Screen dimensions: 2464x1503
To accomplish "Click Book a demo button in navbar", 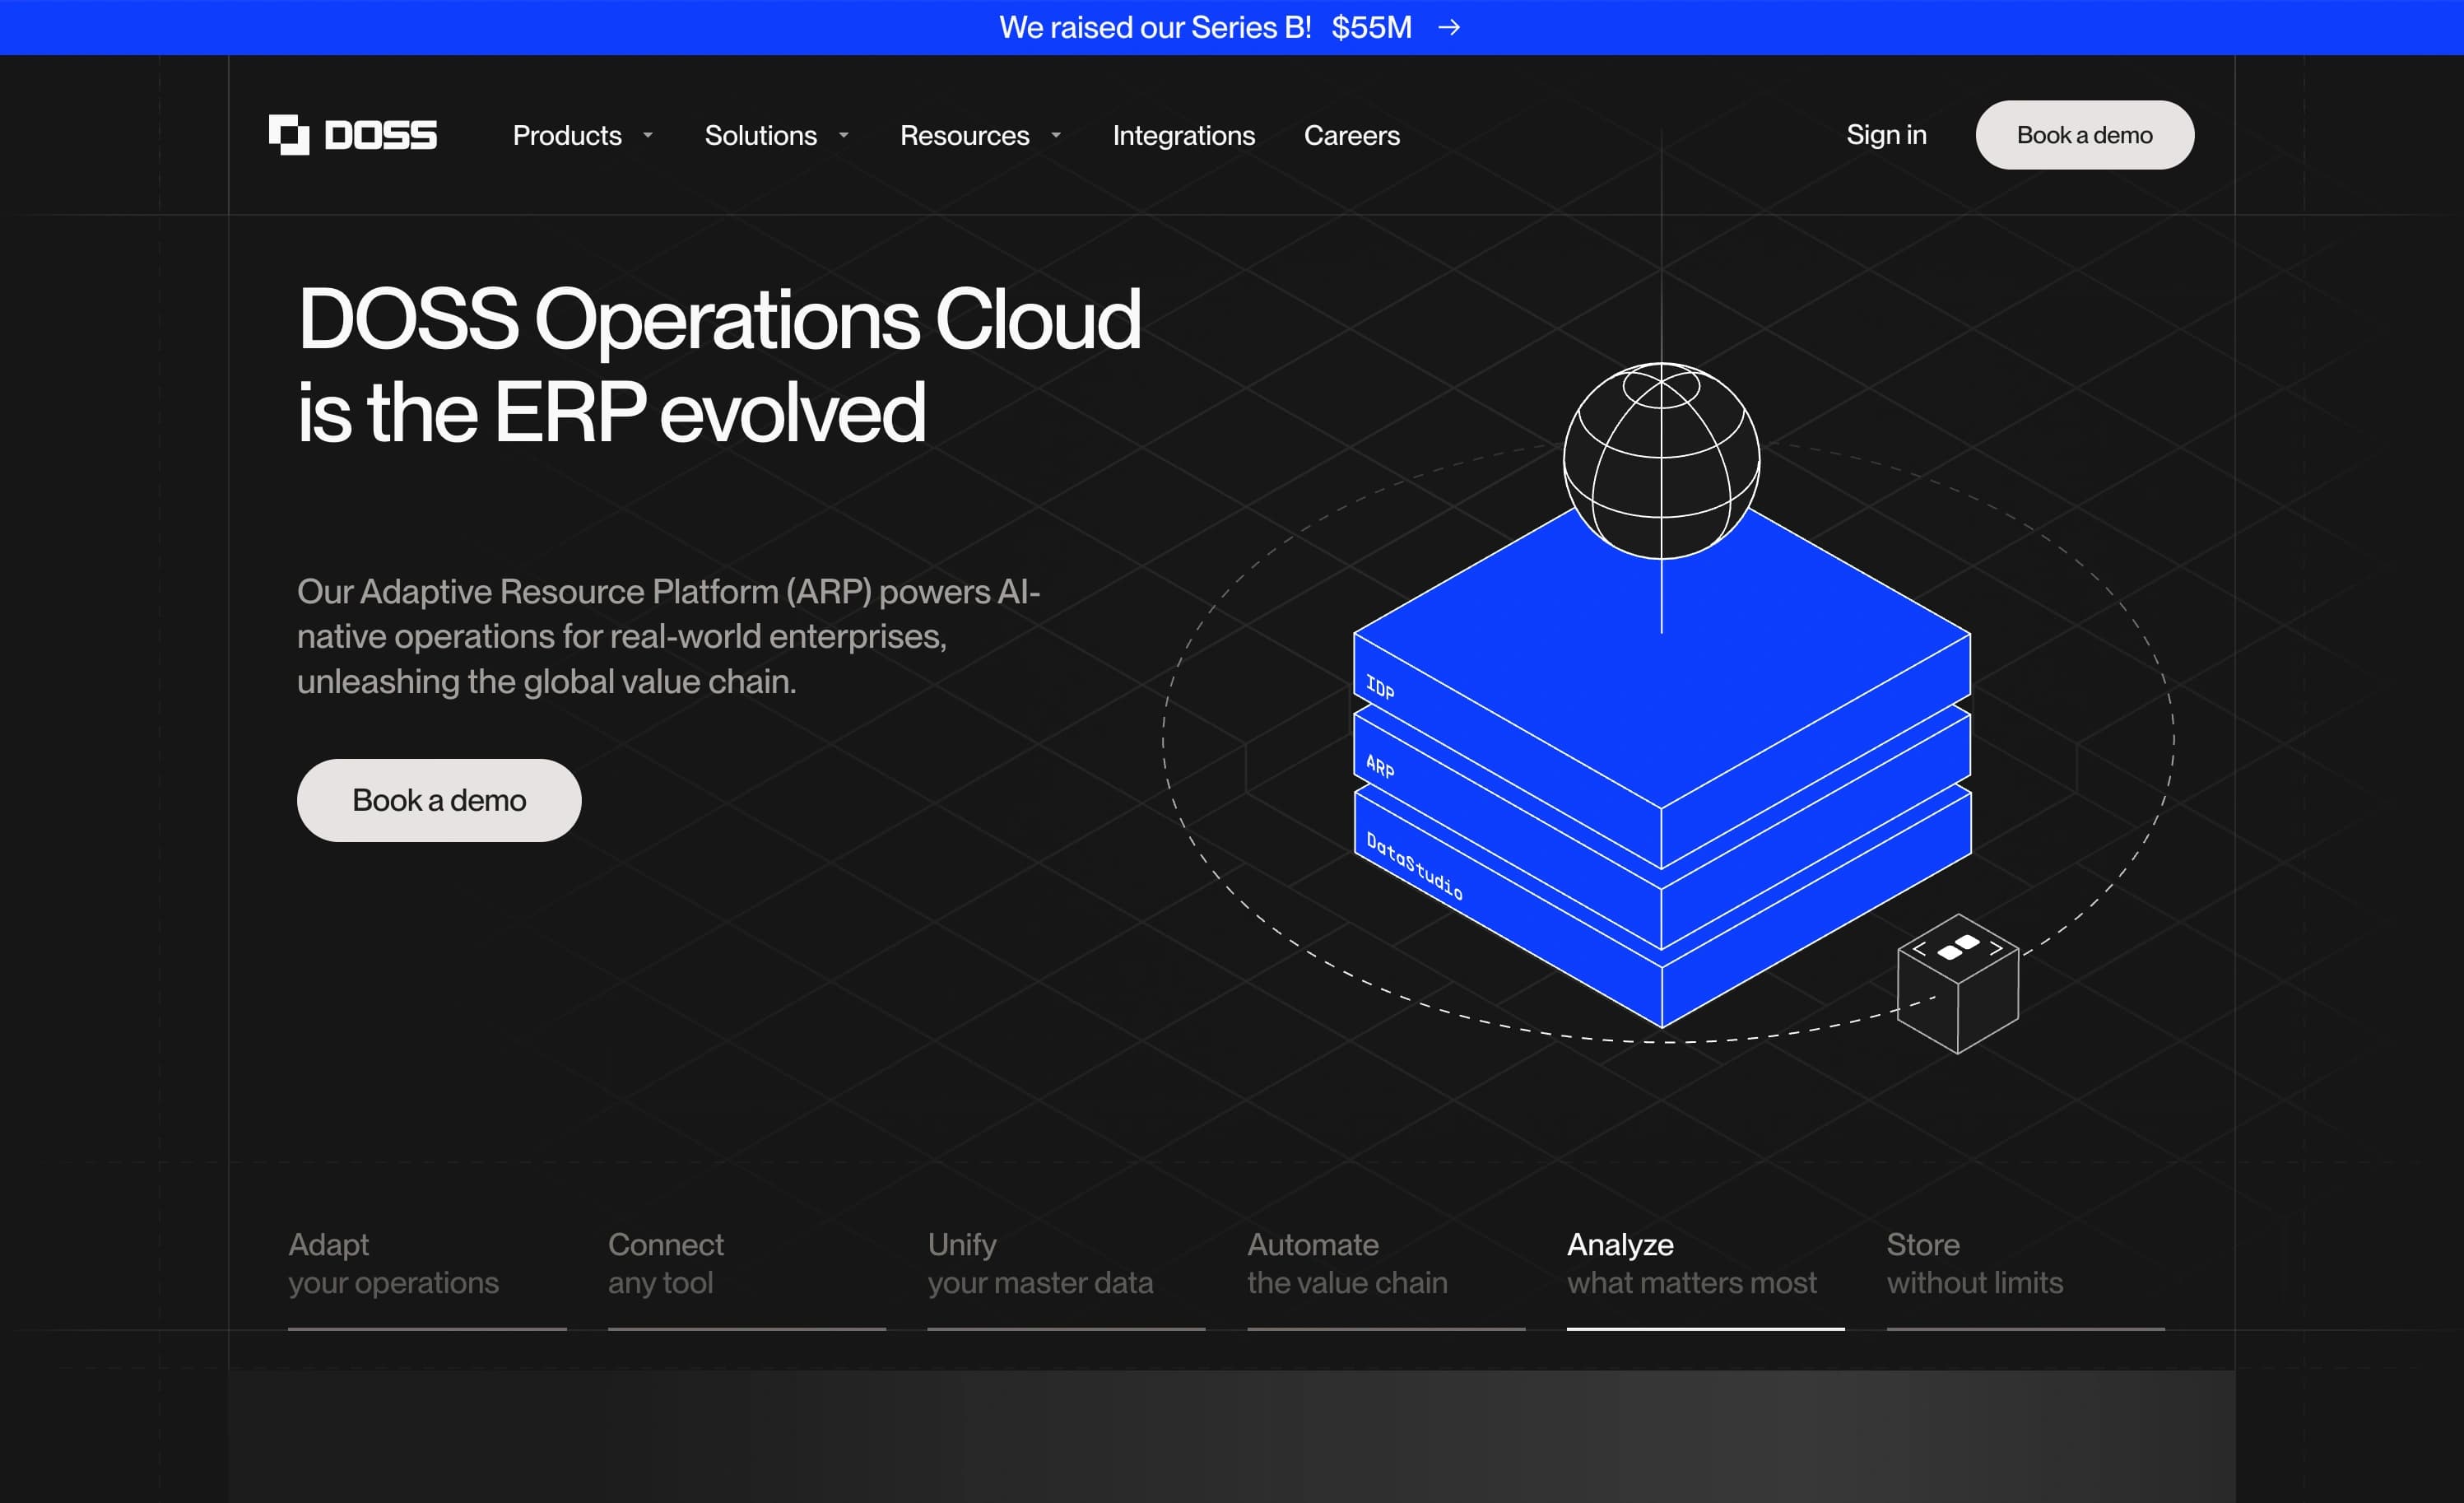I will coord(2085,135).
